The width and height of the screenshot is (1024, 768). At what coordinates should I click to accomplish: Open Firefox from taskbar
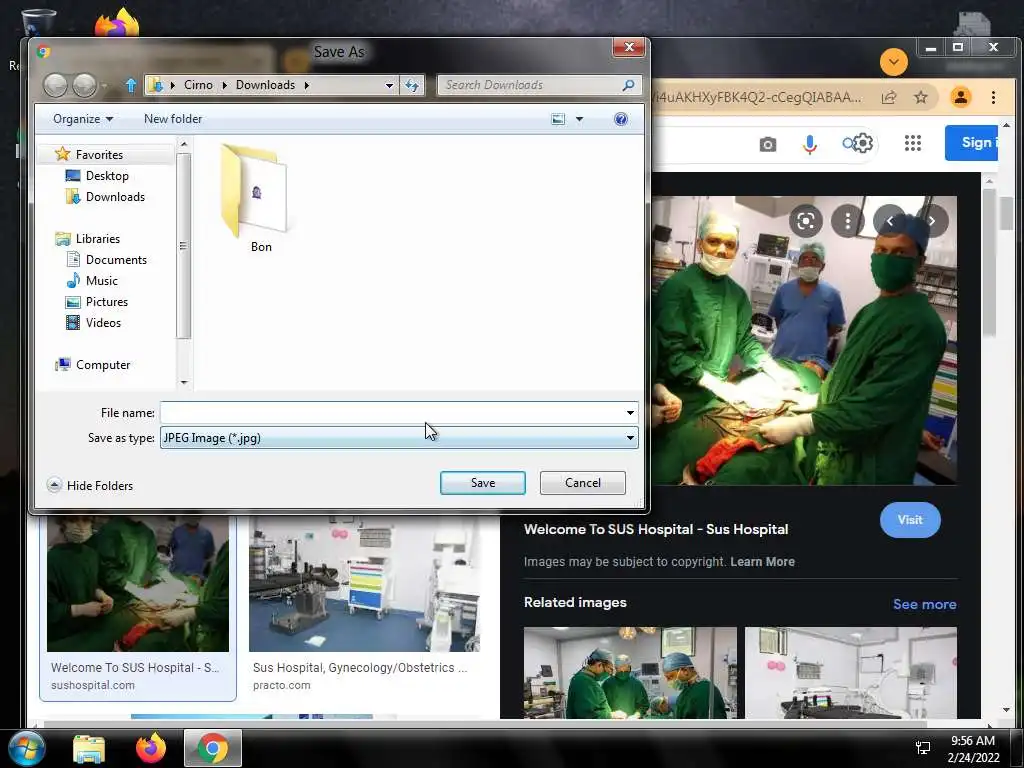151,748
